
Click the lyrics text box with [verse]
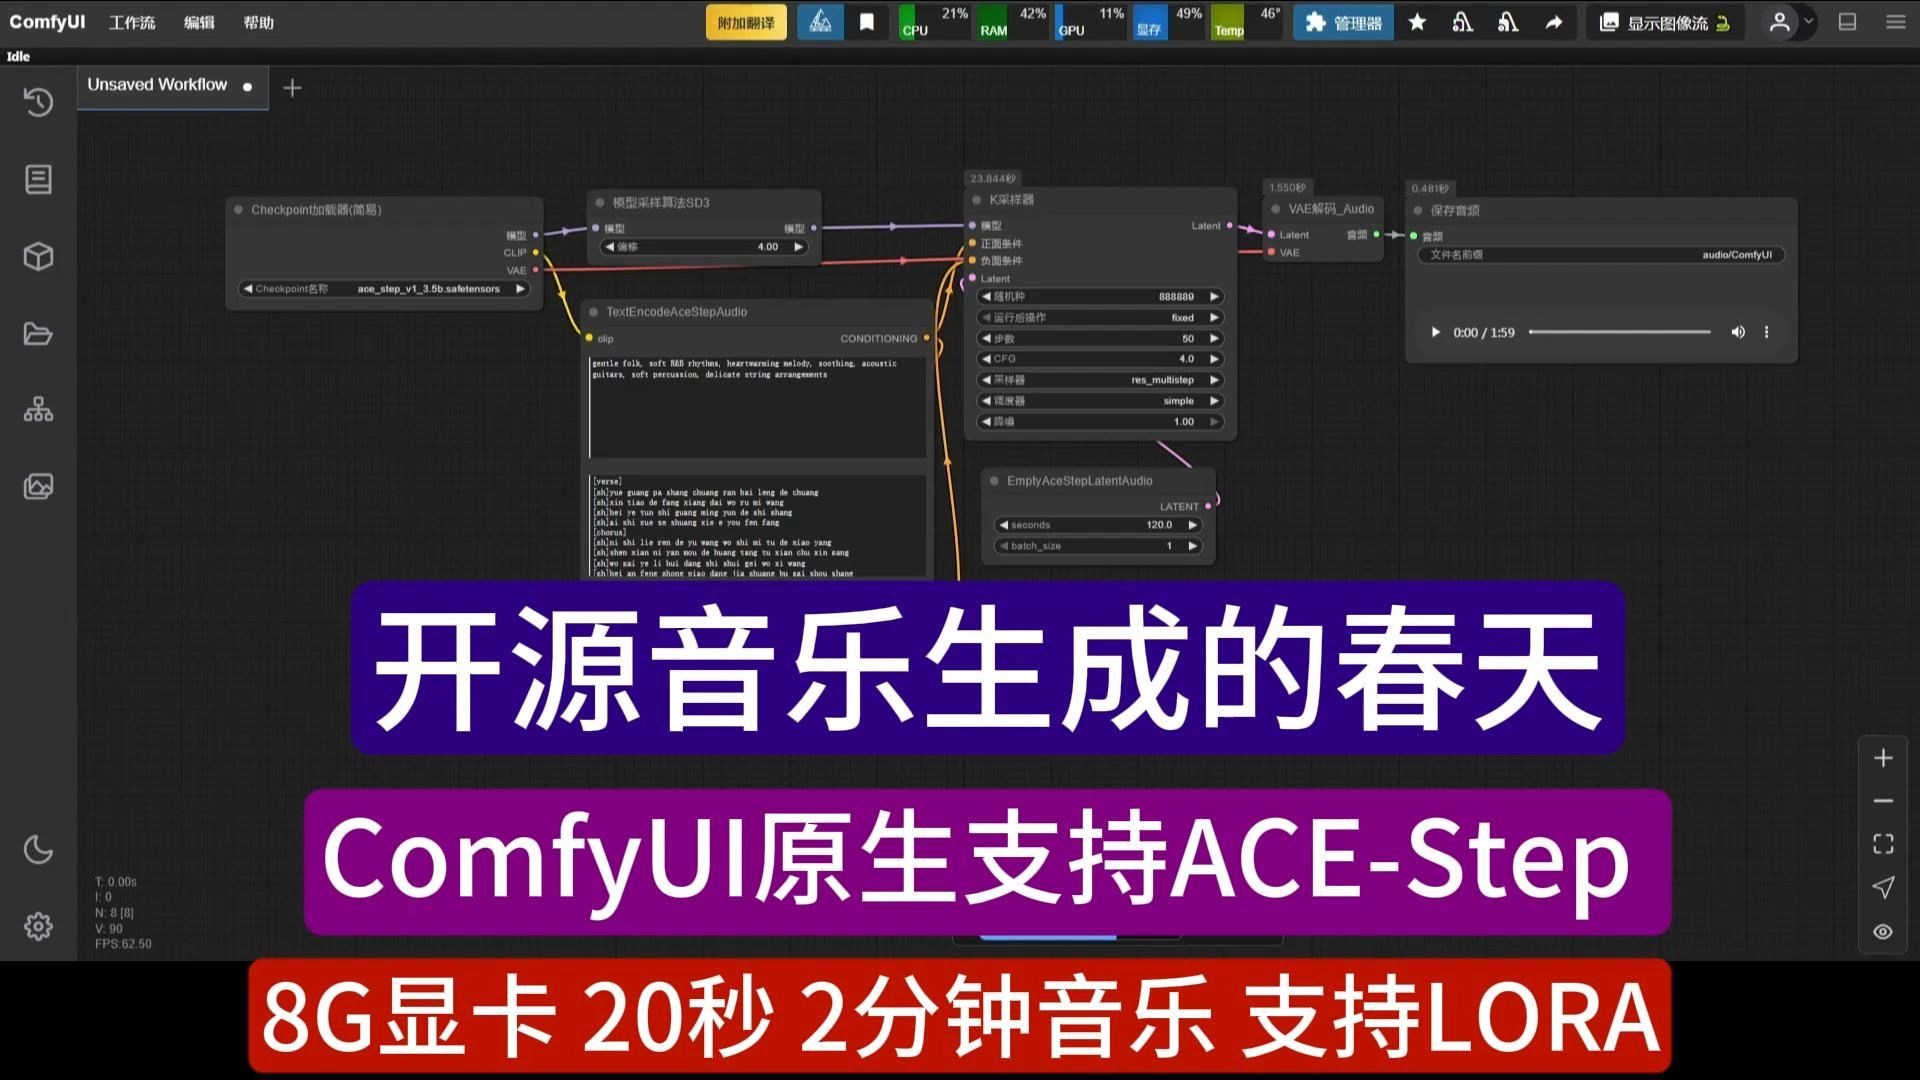757,526
